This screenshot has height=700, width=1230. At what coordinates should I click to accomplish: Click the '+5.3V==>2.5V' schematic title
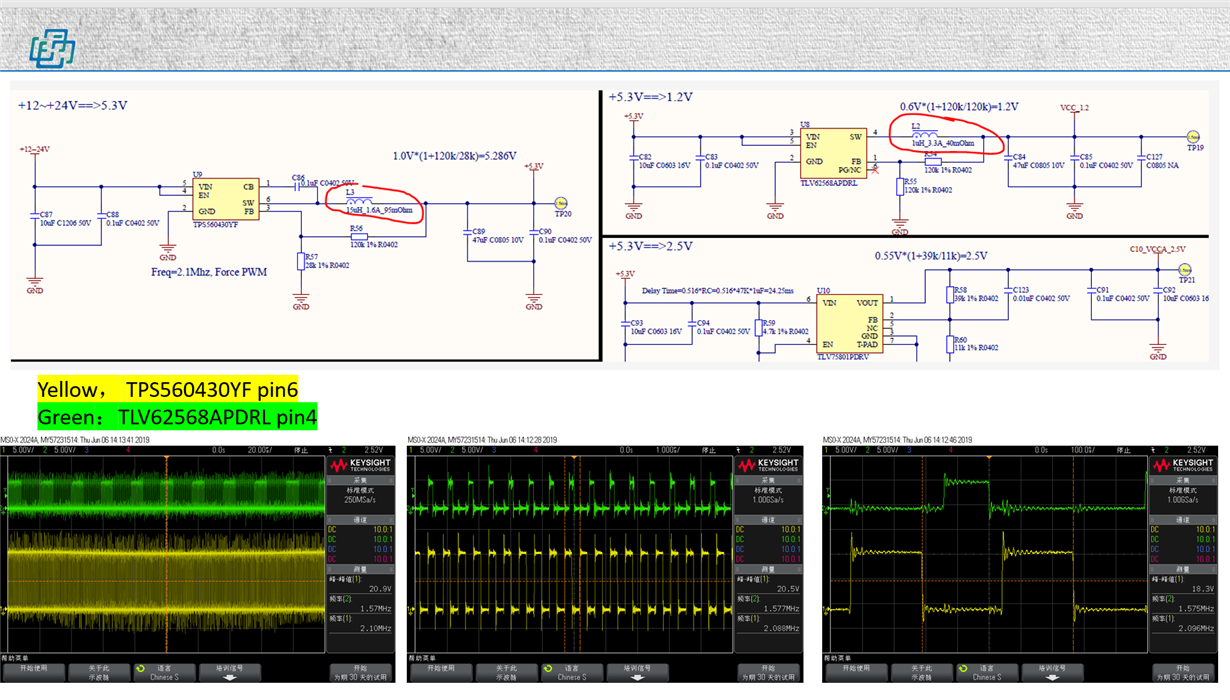[x=651, y=246]
